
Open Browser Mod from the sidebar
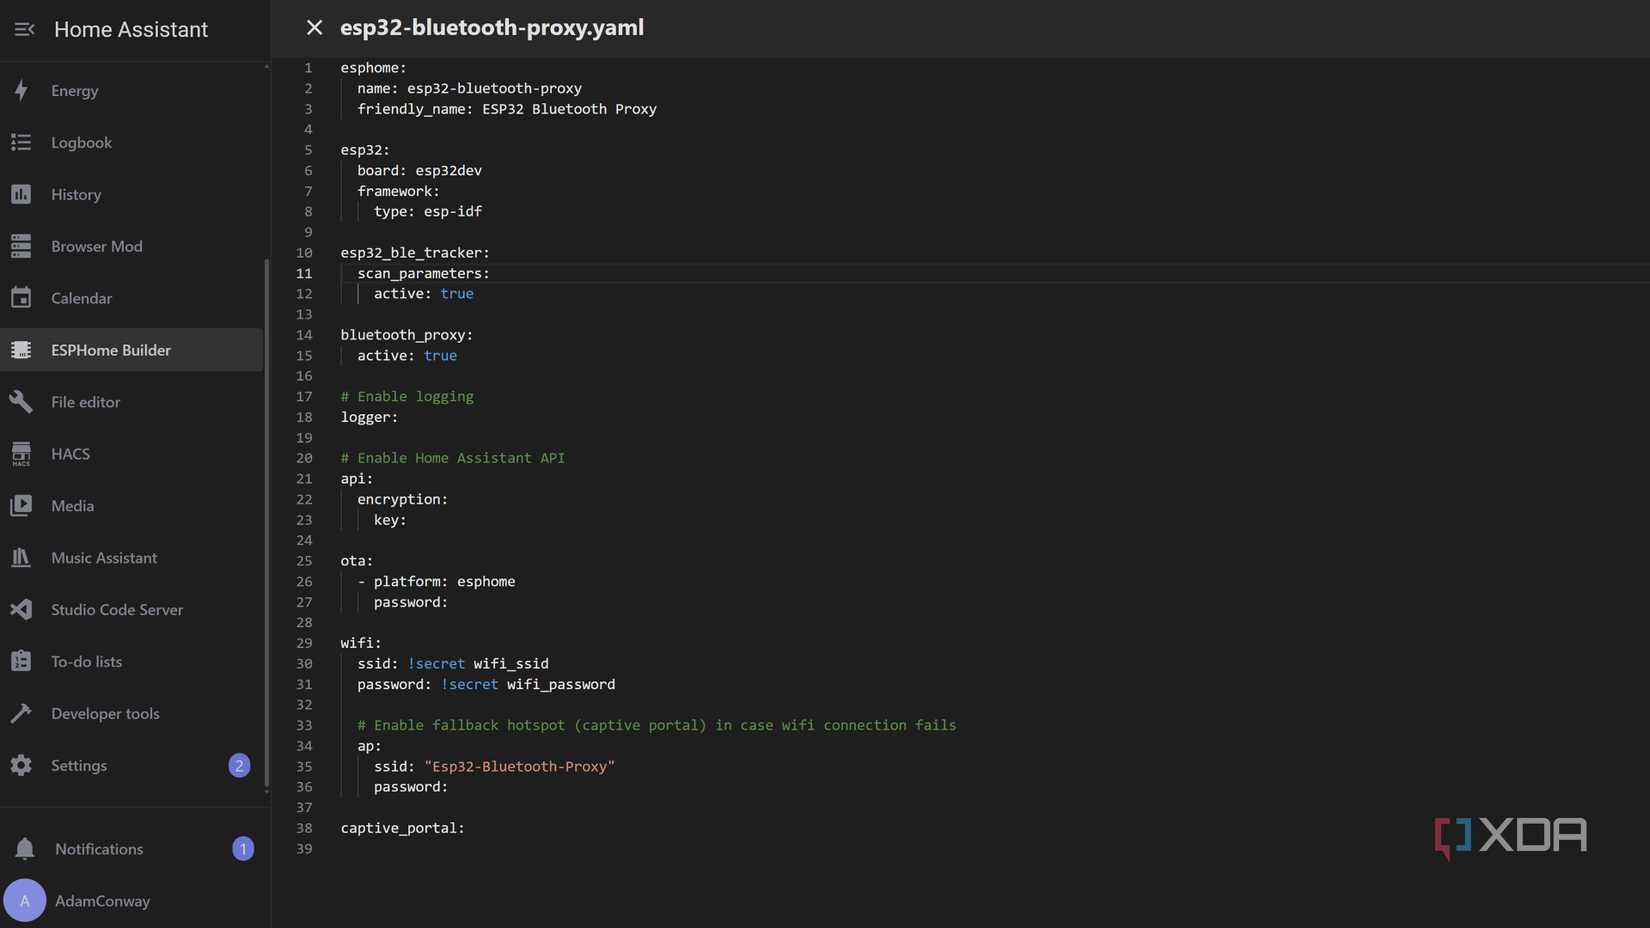[96, 246]
